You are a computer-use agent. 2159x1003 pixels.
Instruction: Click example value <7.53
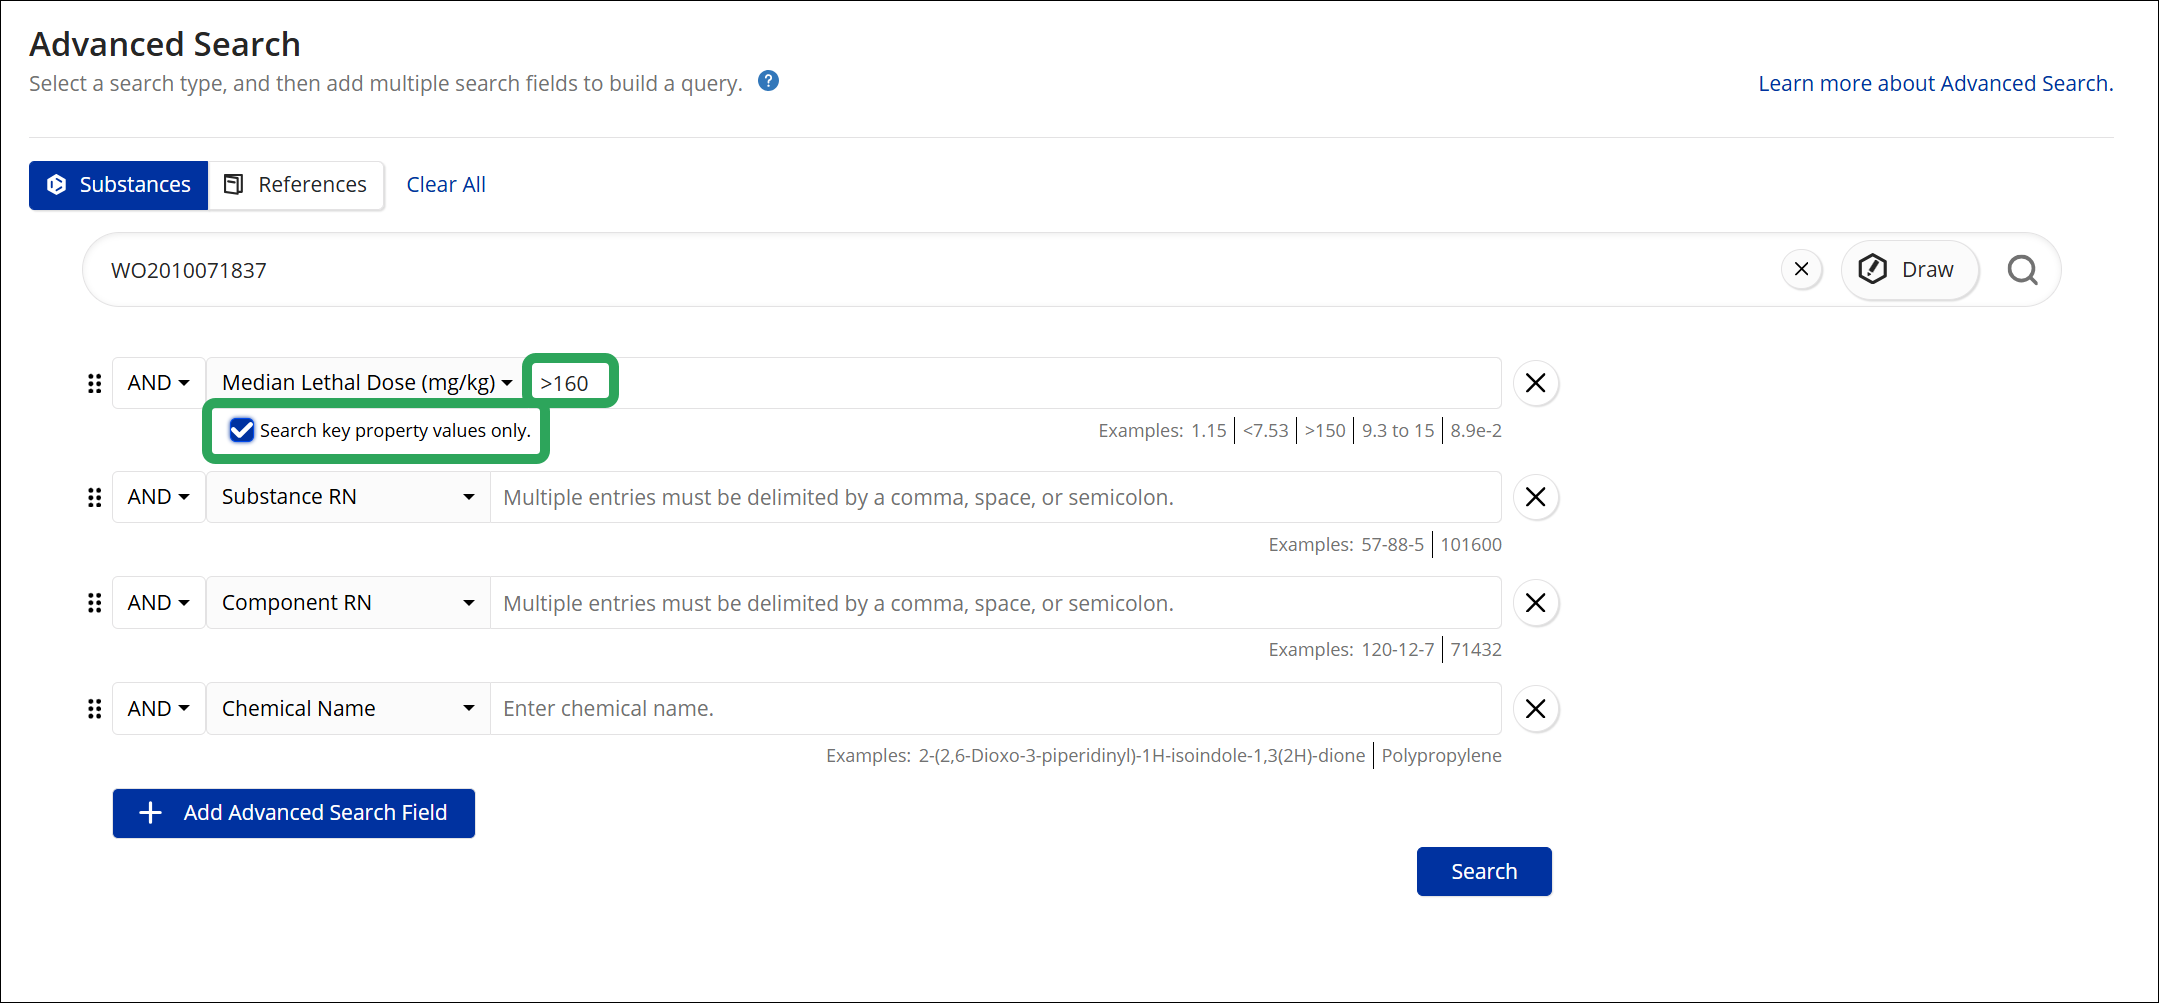pos(1266,431)
